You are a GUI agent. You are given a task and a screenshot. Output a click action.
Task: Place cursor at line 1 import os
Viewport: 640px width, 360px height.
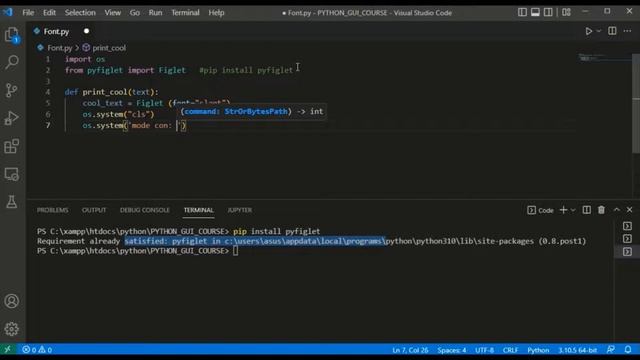pos(85,59)
